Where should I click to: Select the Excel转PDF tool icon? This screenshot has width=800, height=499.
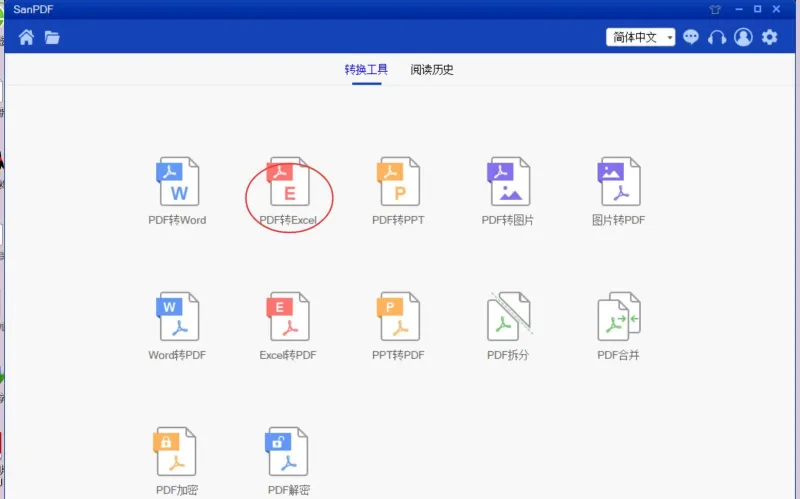pyautogui.click(x=288, y=316)
